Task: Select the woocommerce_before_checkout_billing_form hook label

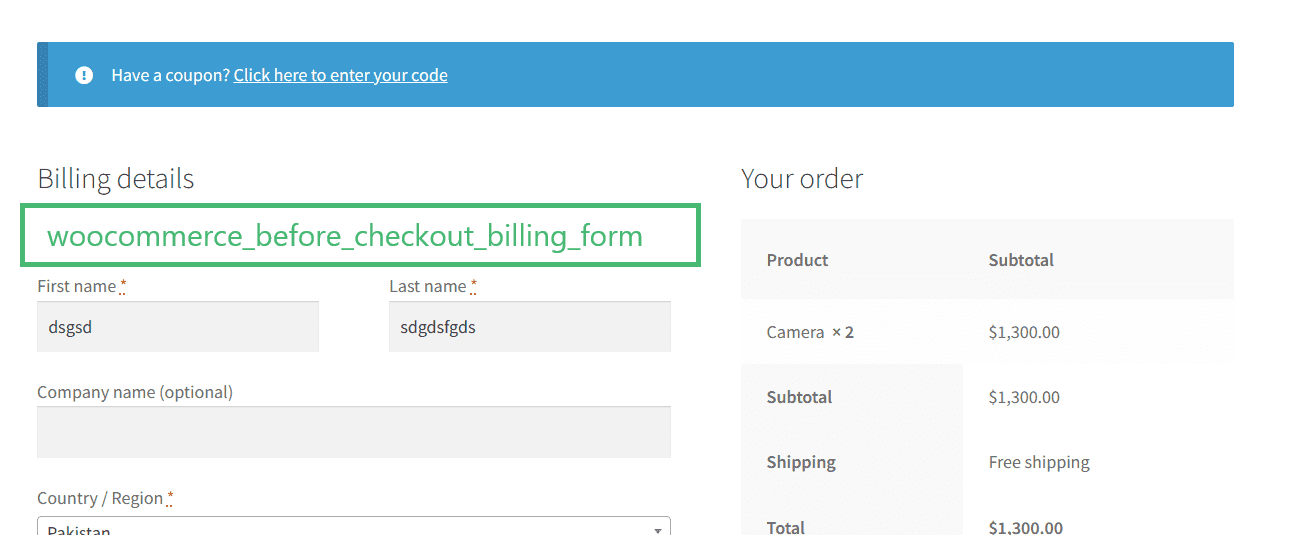Action: (x=345, y=236)
